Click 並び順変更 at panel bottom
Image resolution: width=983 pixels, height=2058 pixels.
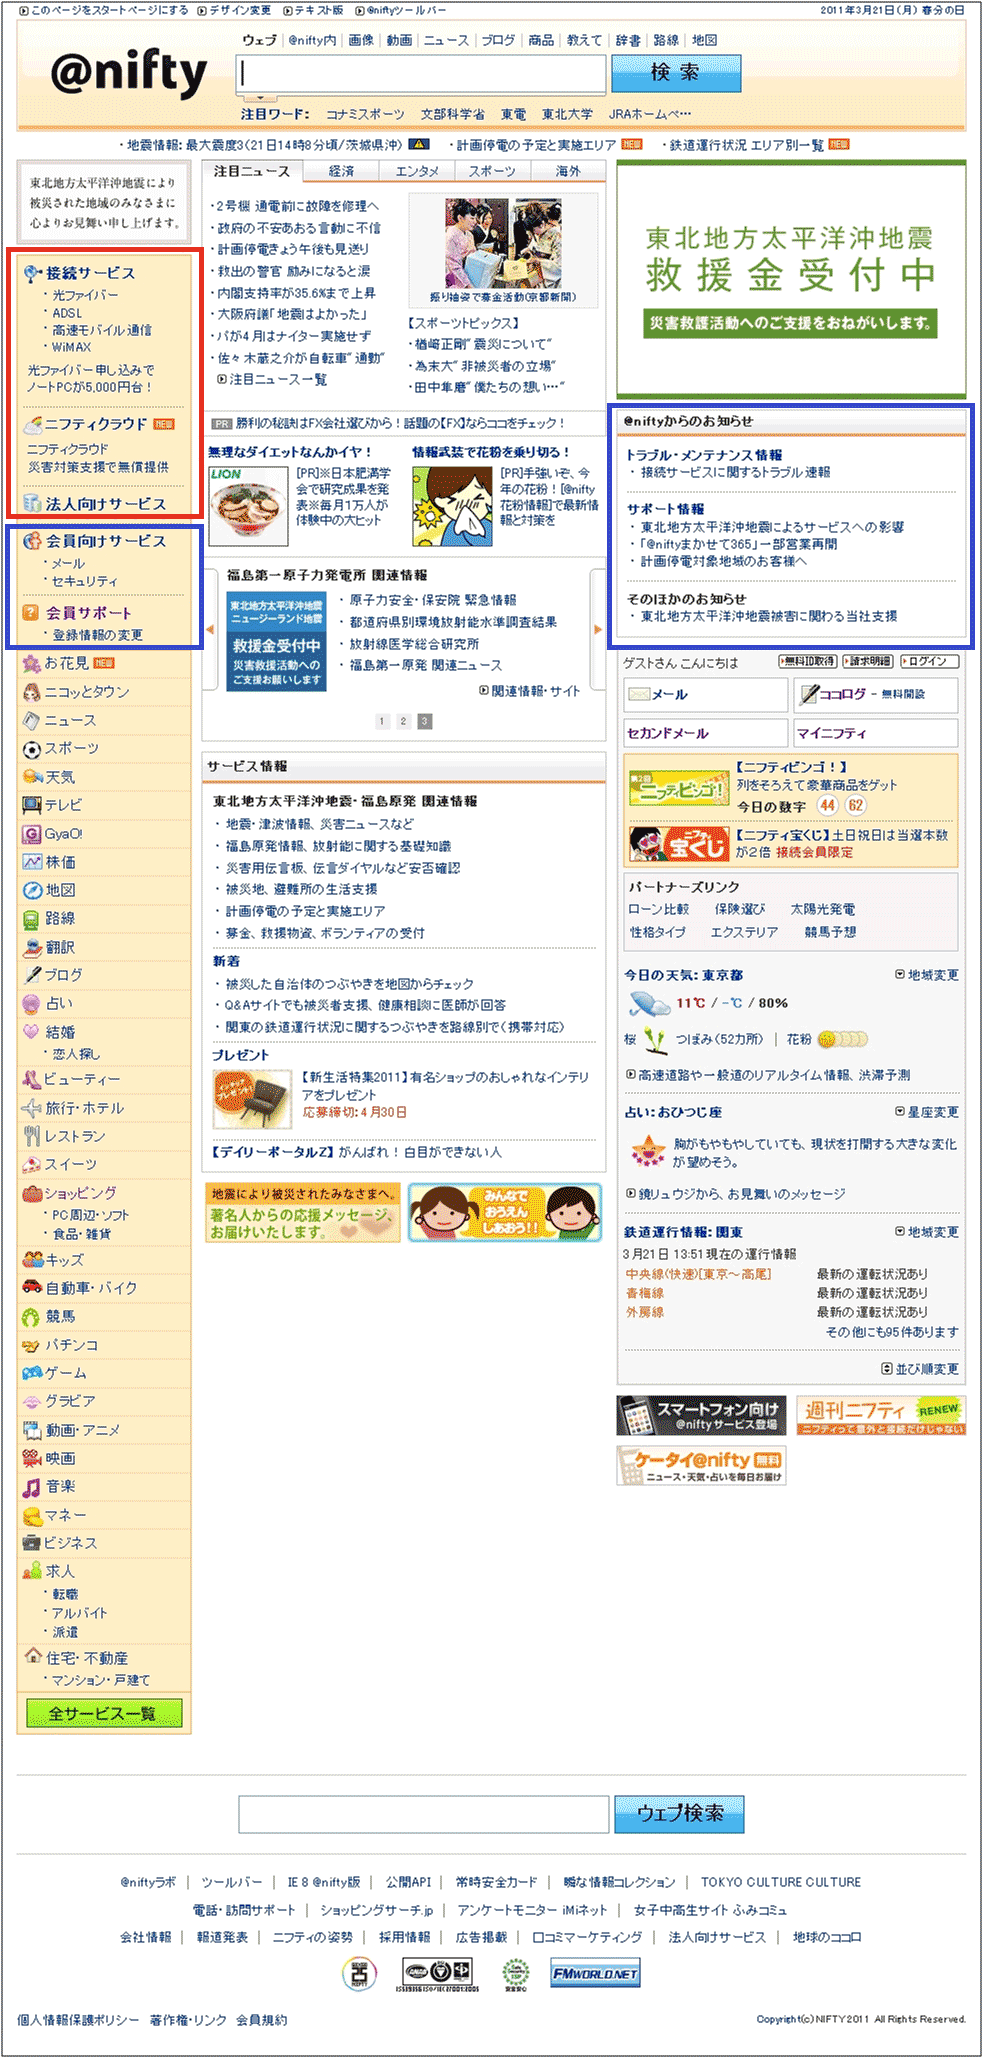pyautogui.click(x=920, y=1369)
